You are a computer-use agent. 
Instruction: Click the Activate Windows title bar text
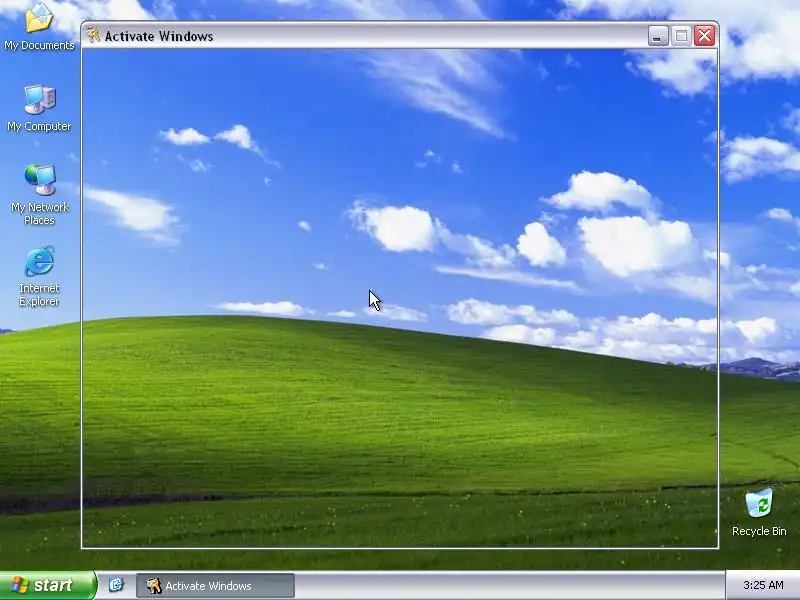tap(159, 36)
